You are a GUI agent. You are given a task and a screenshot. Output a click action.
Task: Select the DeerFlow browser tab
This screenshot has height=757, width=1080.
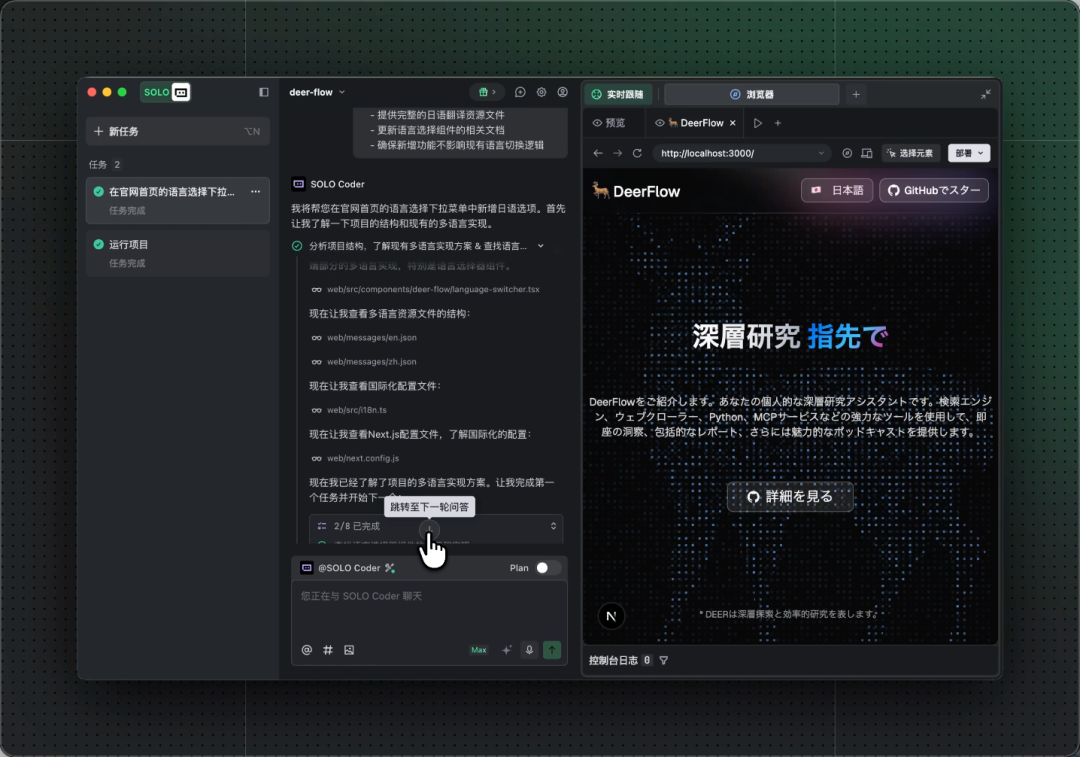tap(694, 123)
